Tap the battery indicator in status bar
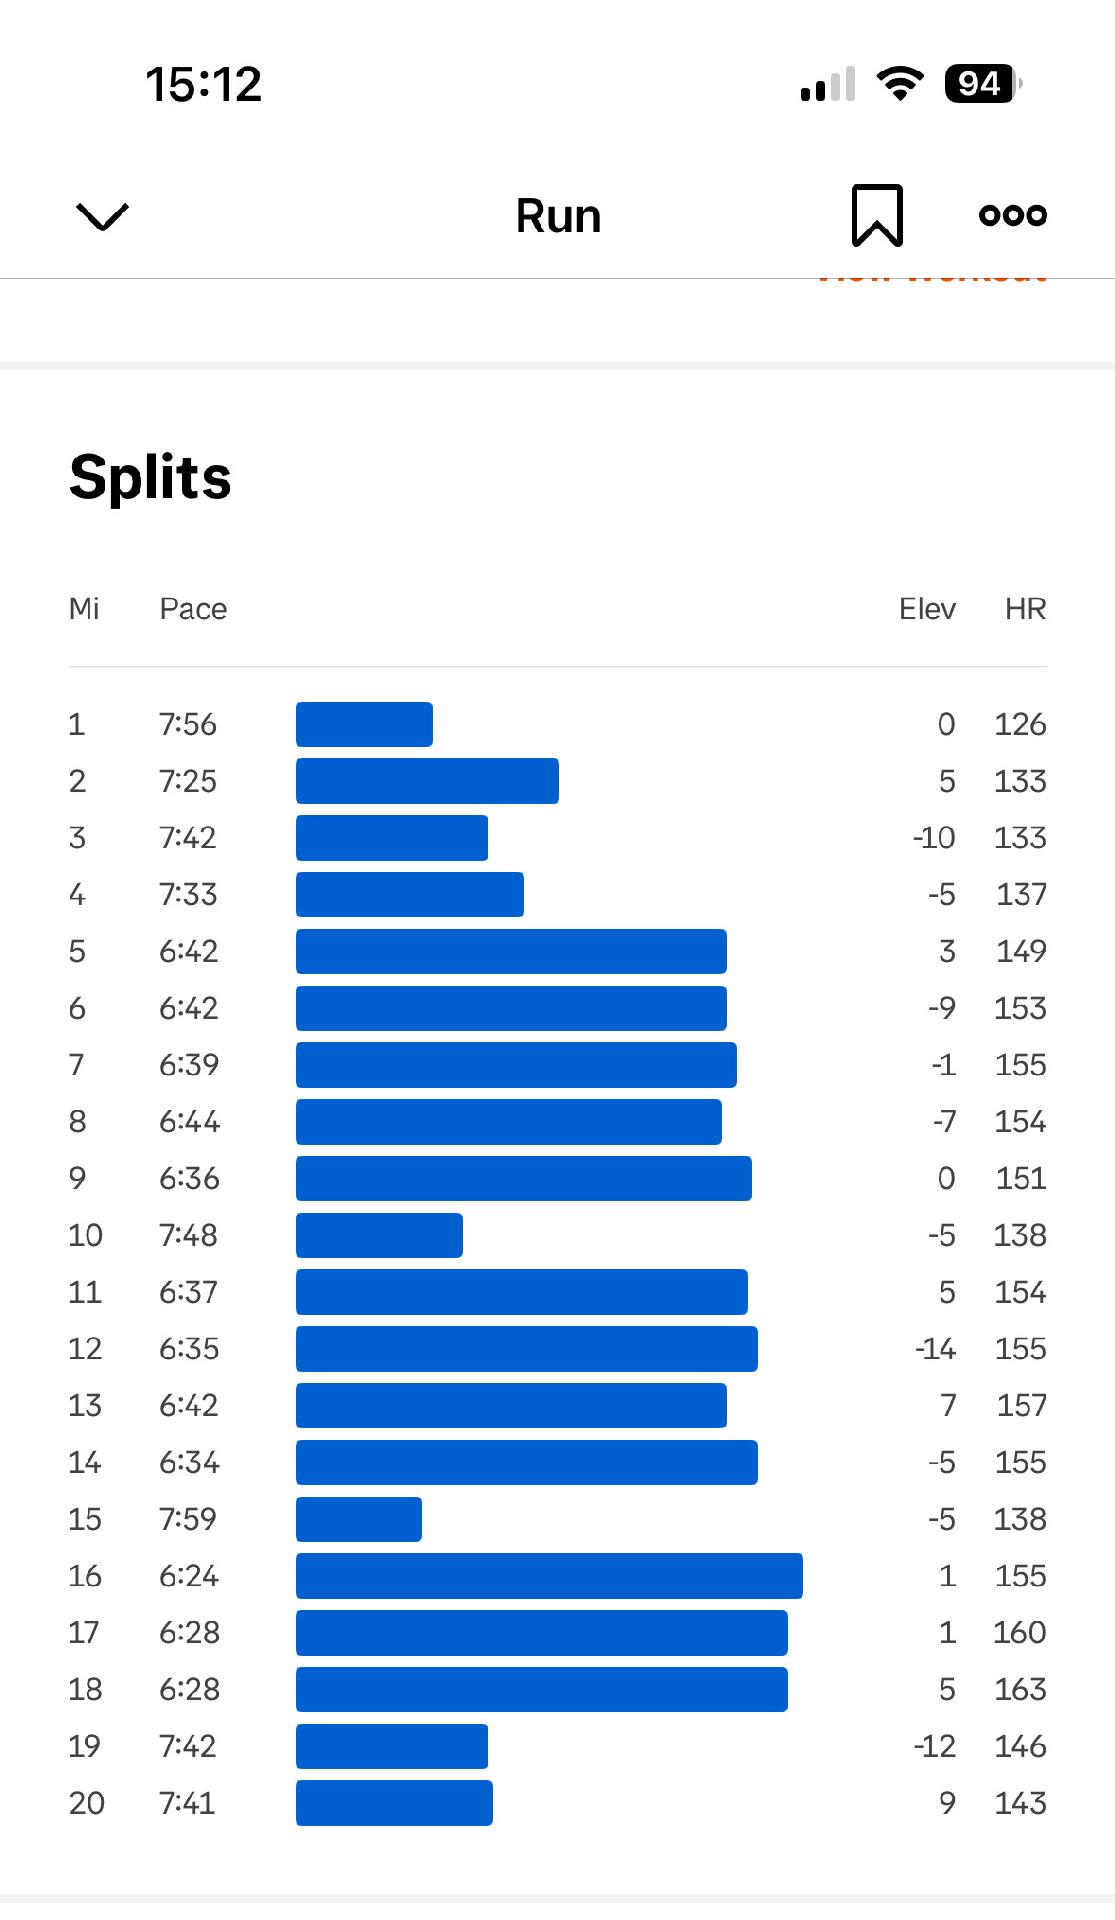This screenshot has height=1920, width=1115. pos(982,84)
